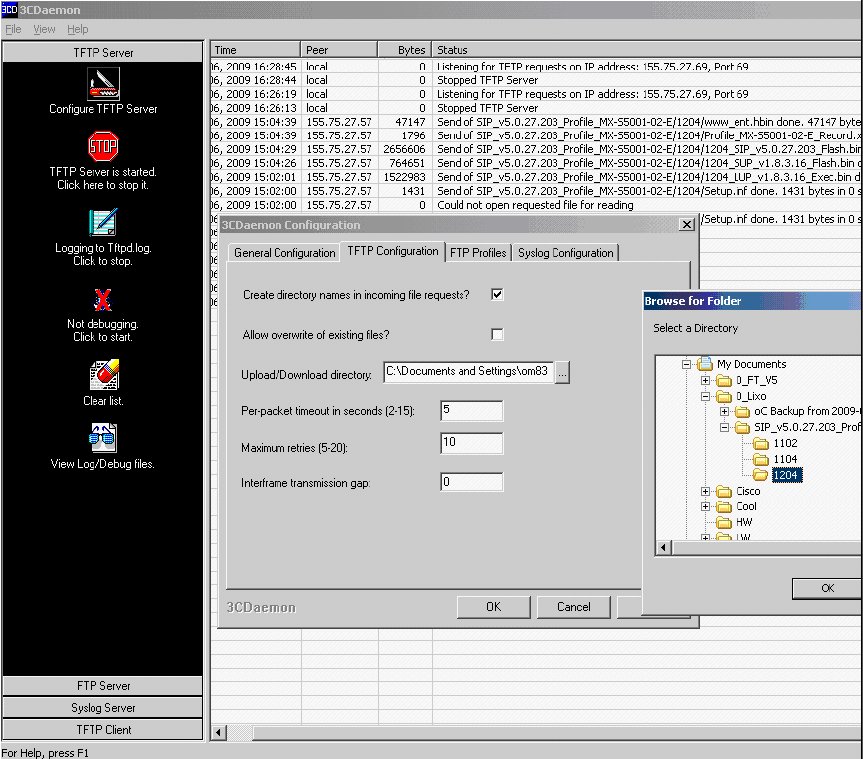The height and width of the screenshot is (759, 863).
Task: Click the SIP_v5.0.27.203 folder icon
Action: [x=742, y=428]
